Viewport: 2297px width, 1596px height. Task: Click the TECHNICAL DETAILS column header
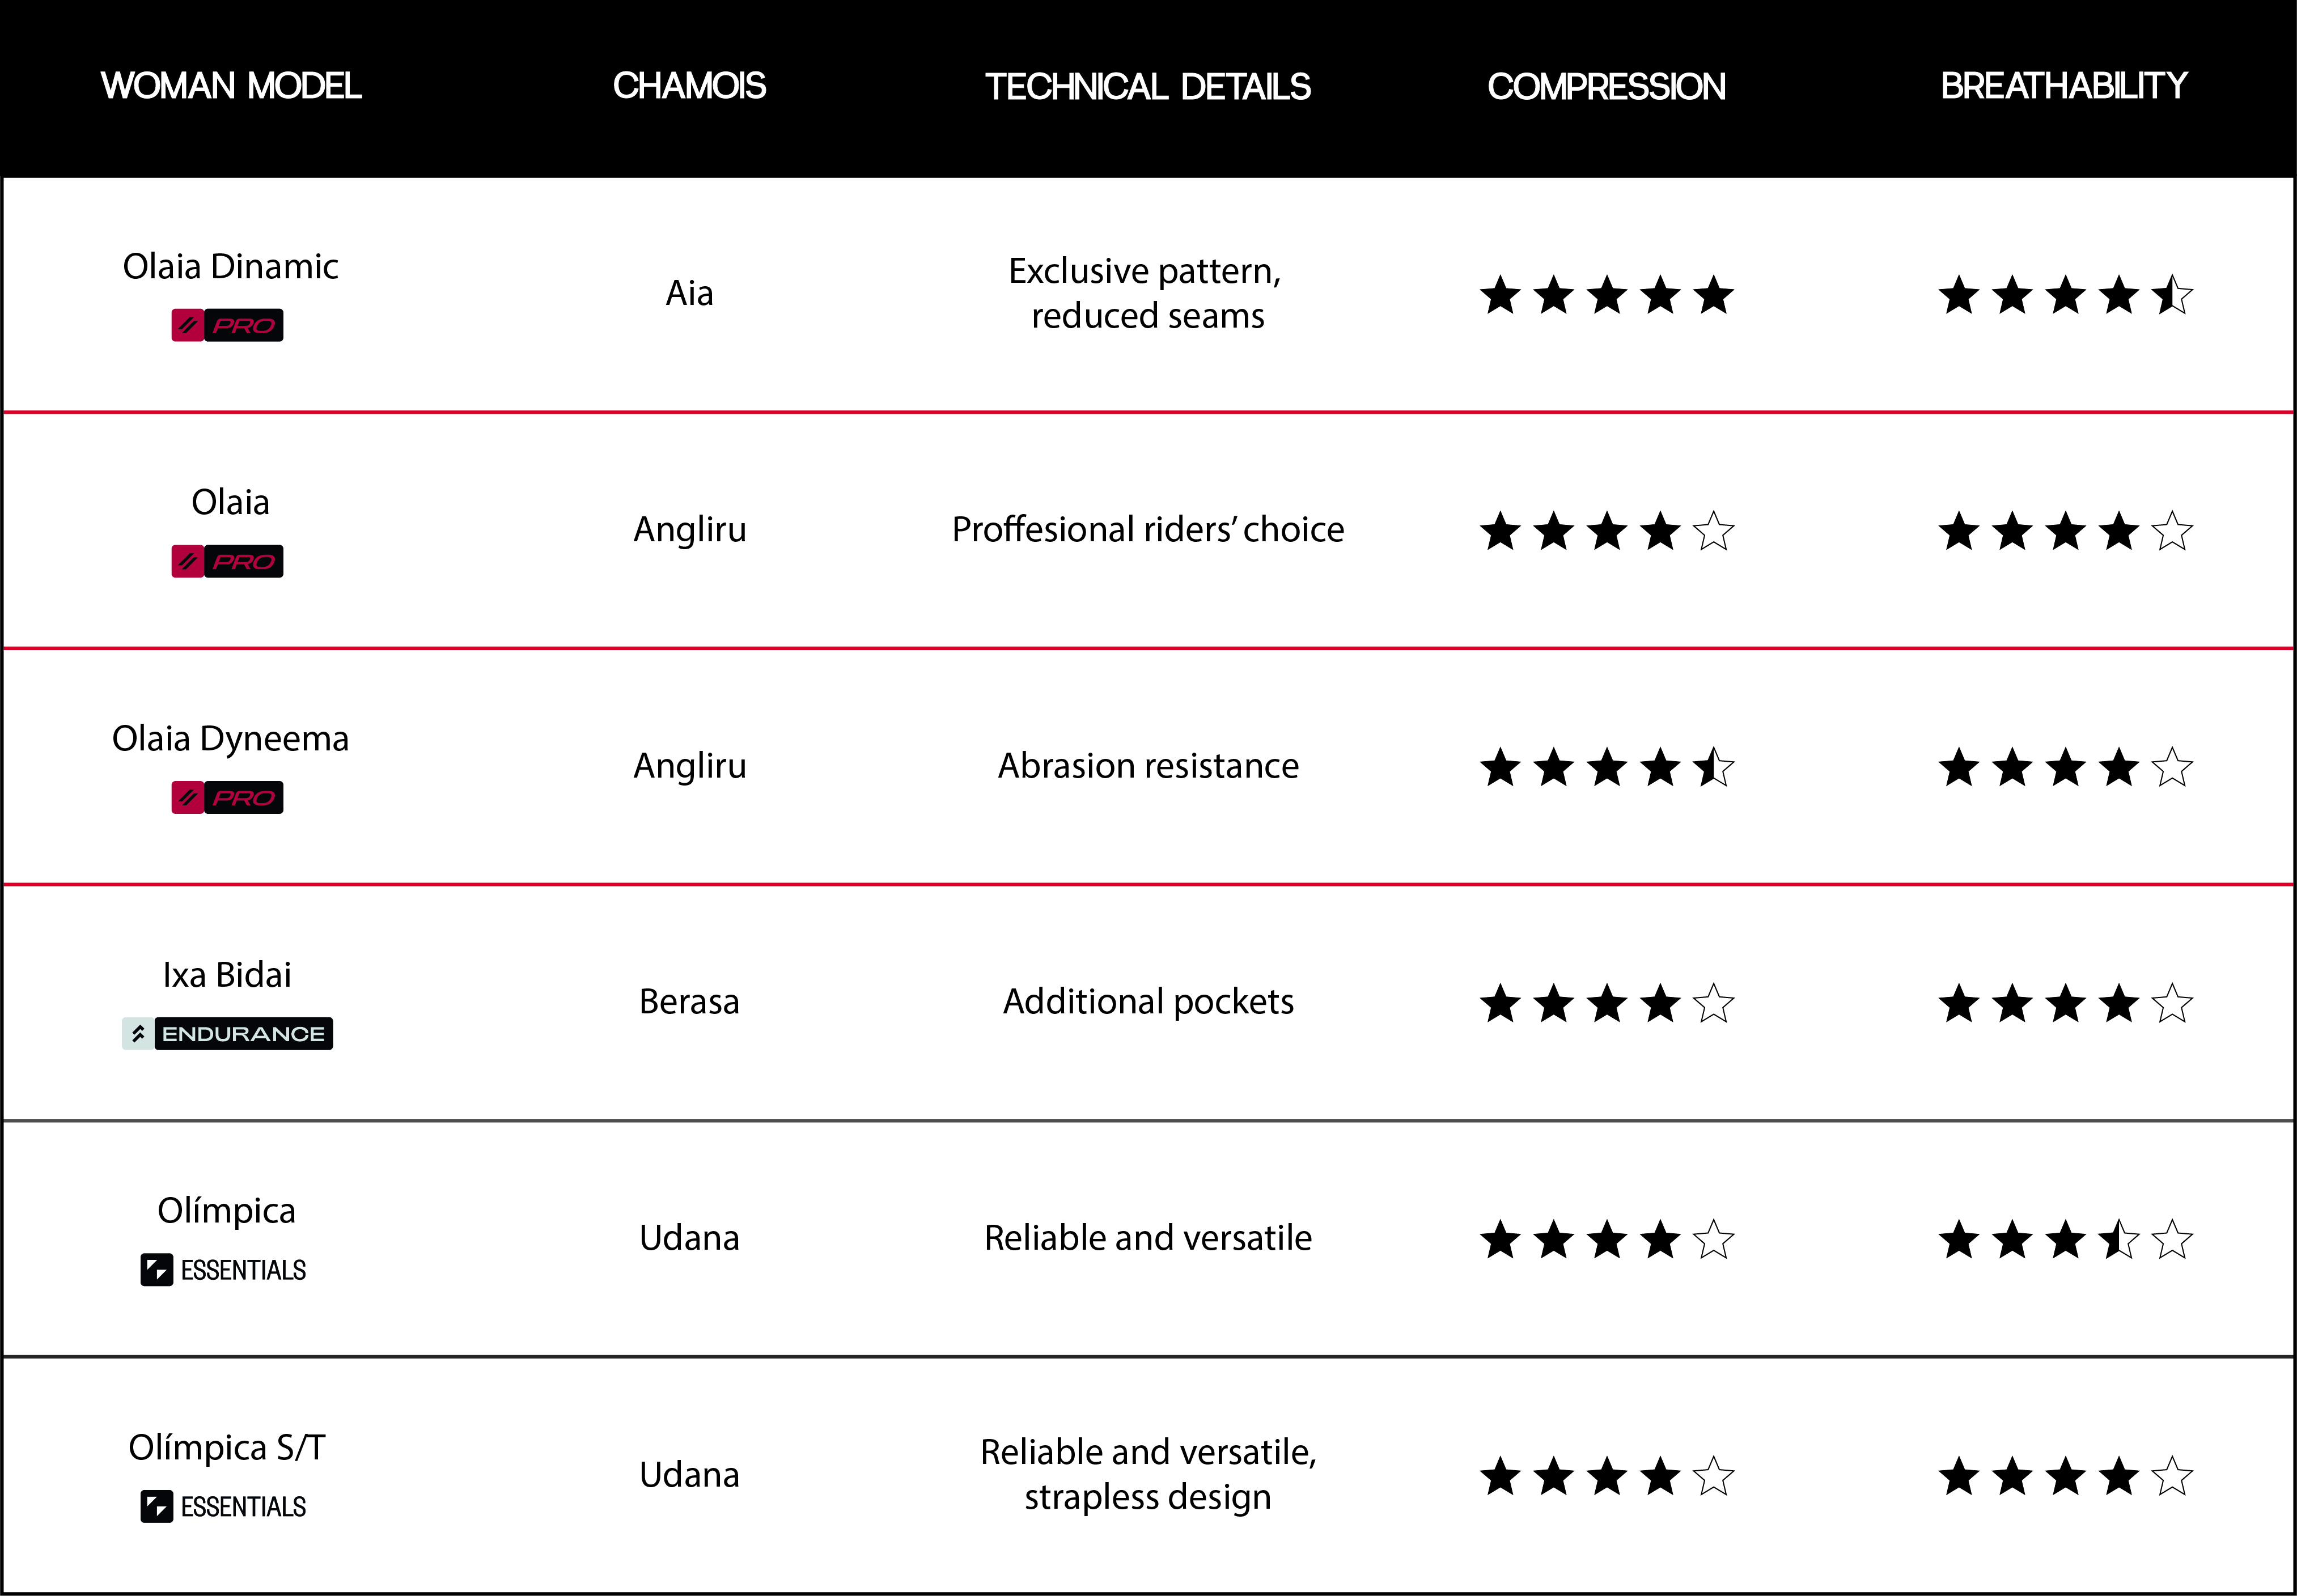1148,87
